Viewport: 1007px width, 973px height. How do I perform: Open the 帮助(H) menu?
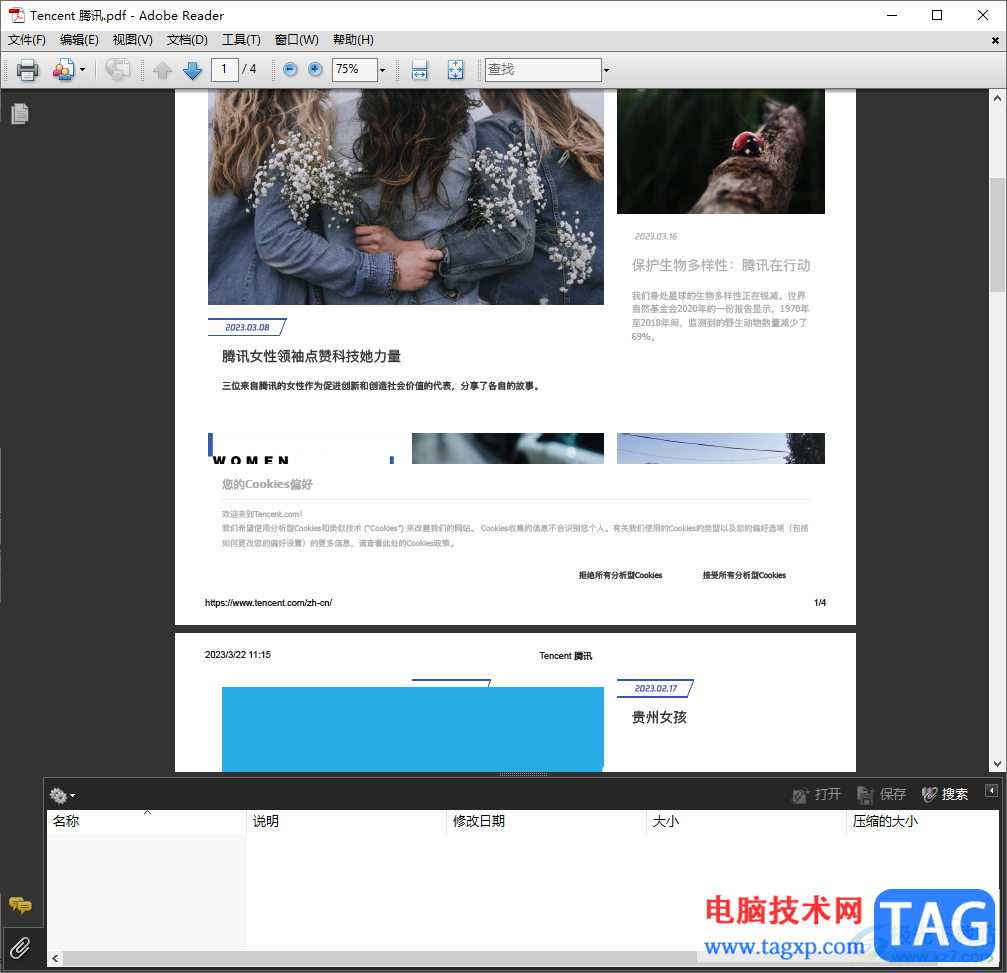(353, 40)
